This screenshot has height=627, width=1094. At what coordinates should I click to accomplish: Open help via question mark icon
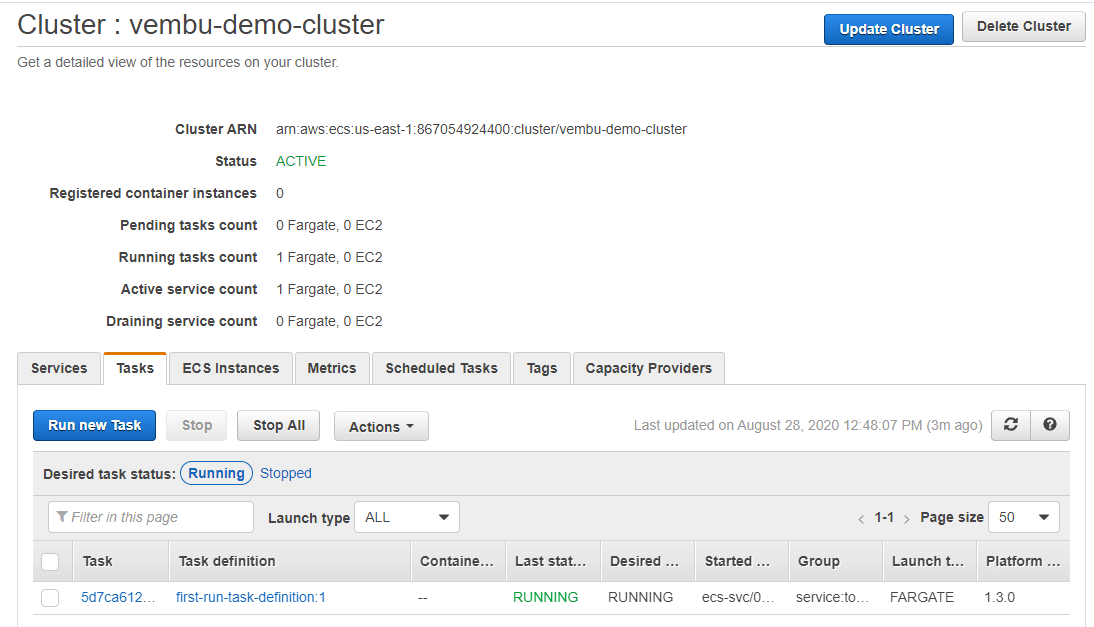point(1049,425)
